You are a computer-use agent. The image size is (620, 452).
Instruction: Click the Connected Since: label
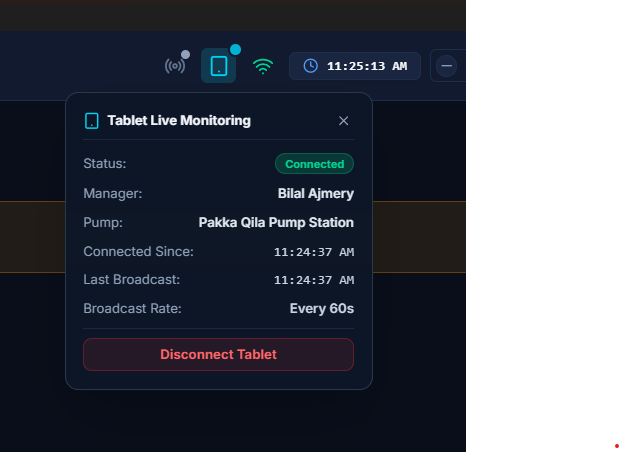tap(138, 252)
